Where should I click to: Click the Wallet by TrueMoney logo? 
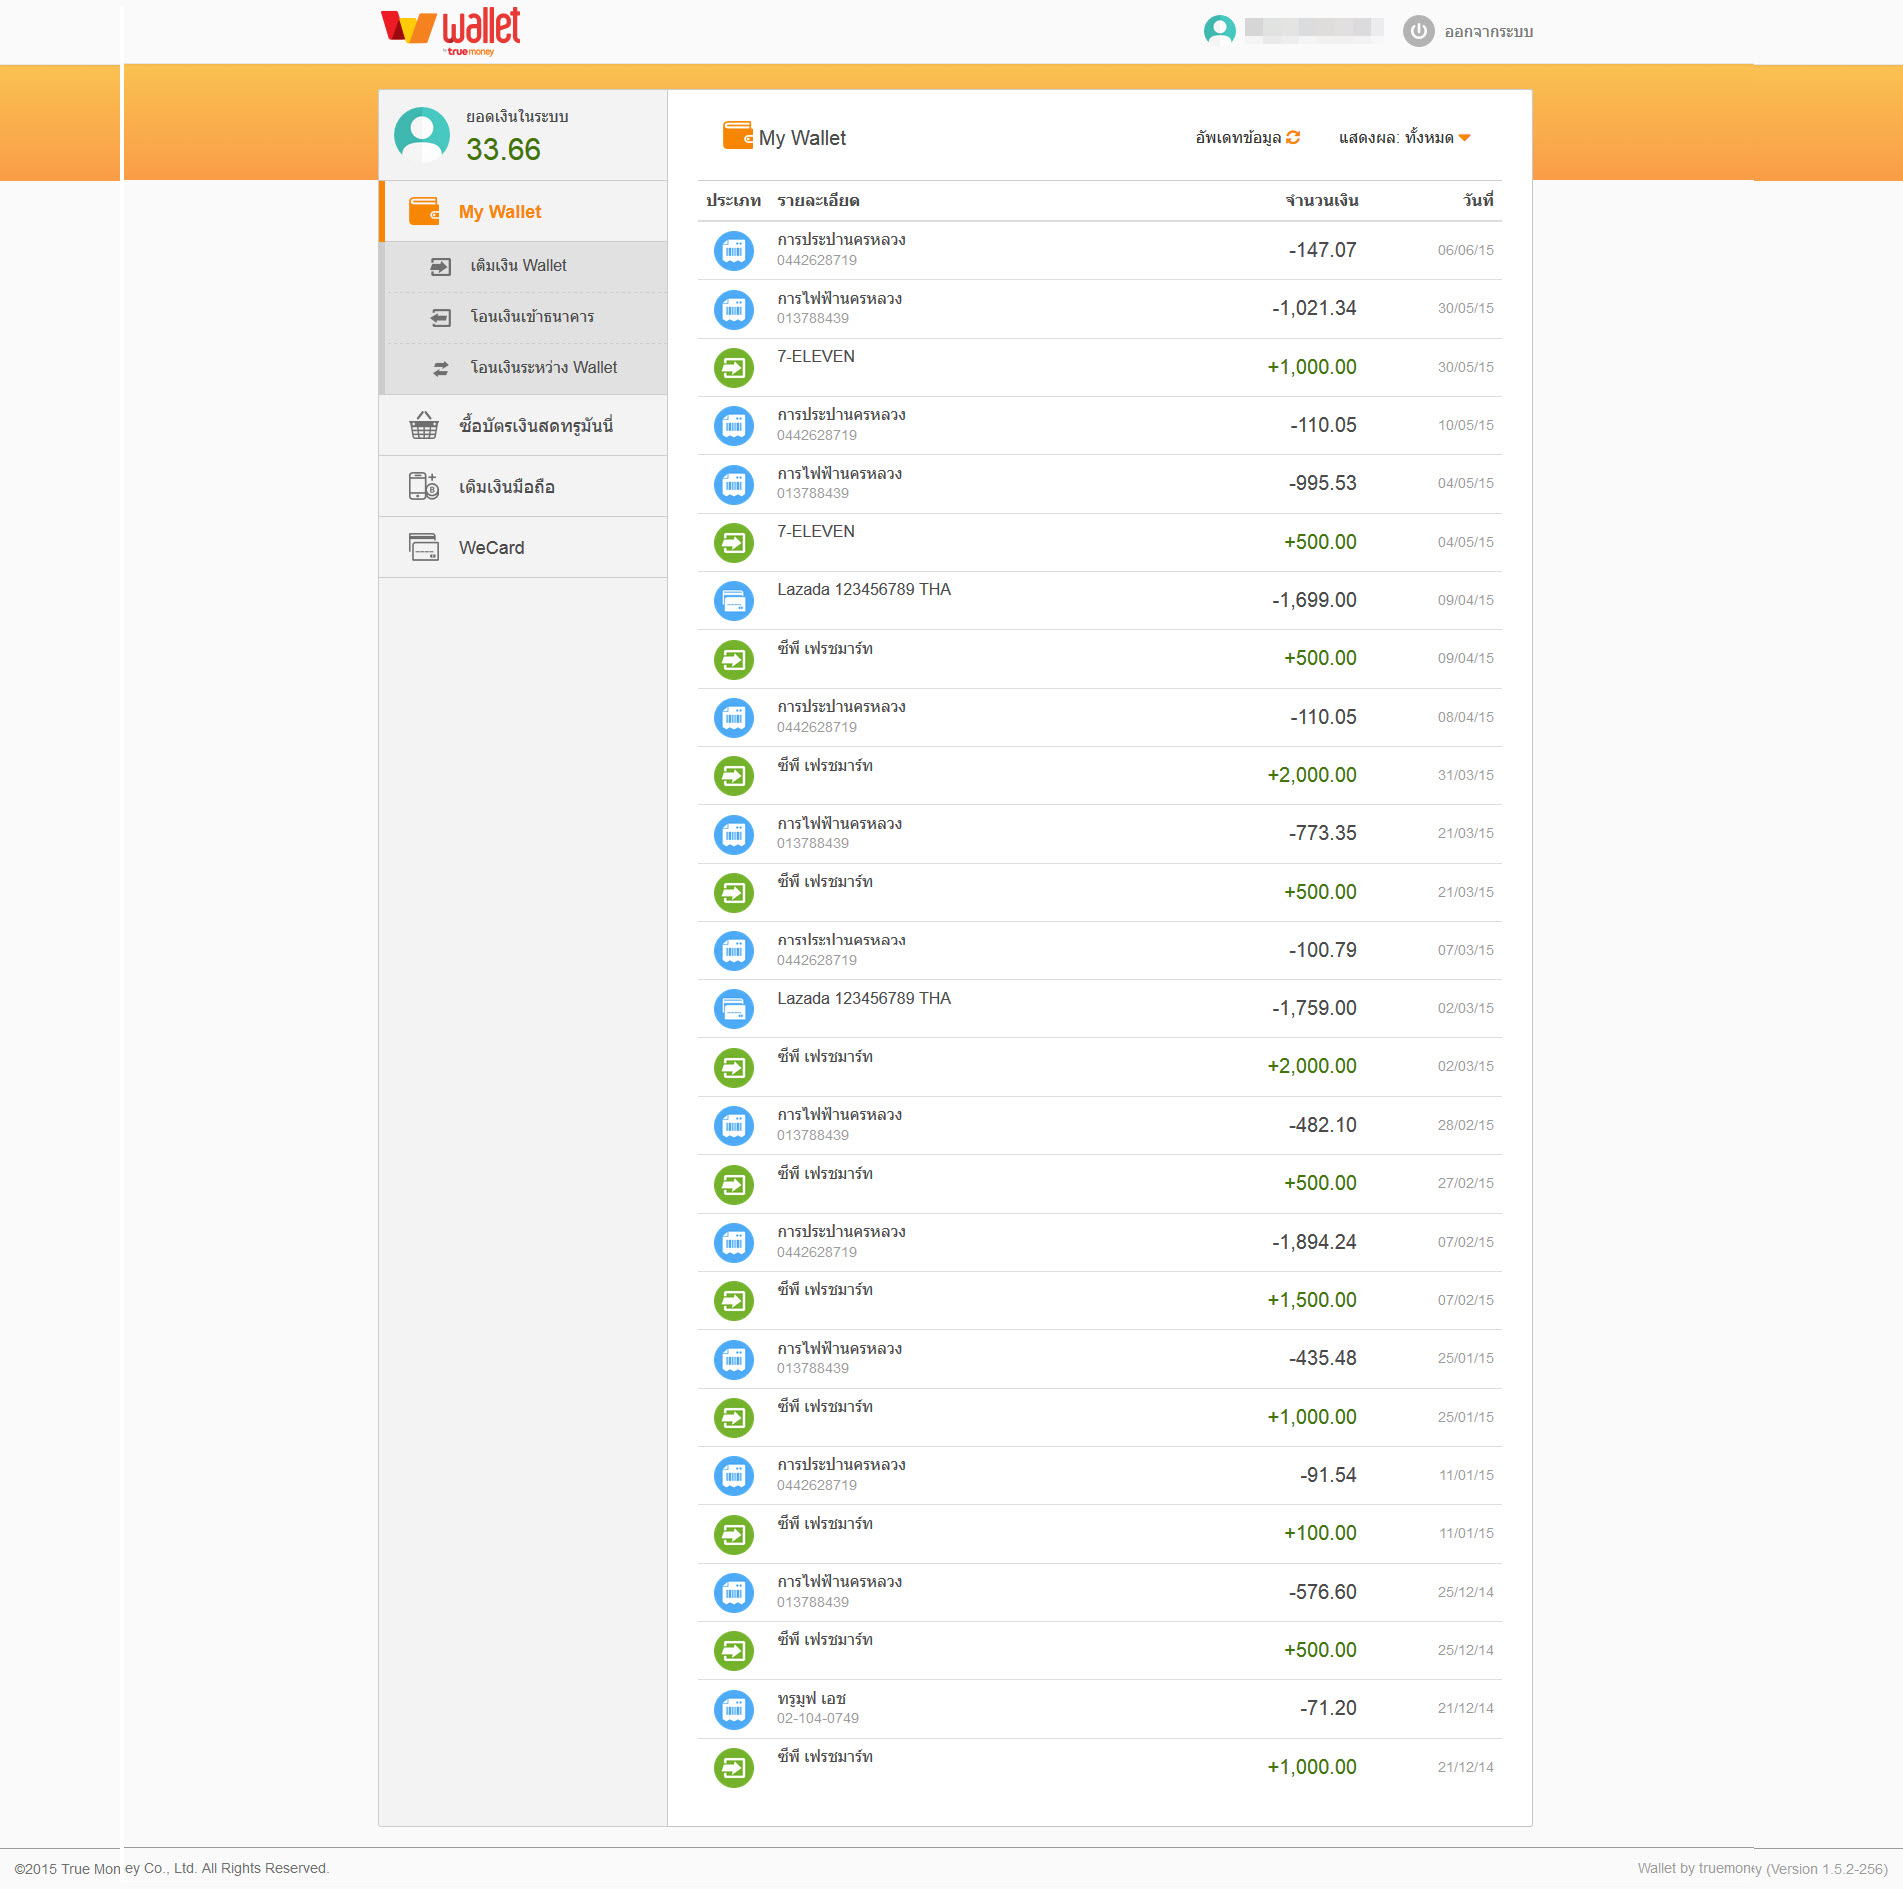451,31
